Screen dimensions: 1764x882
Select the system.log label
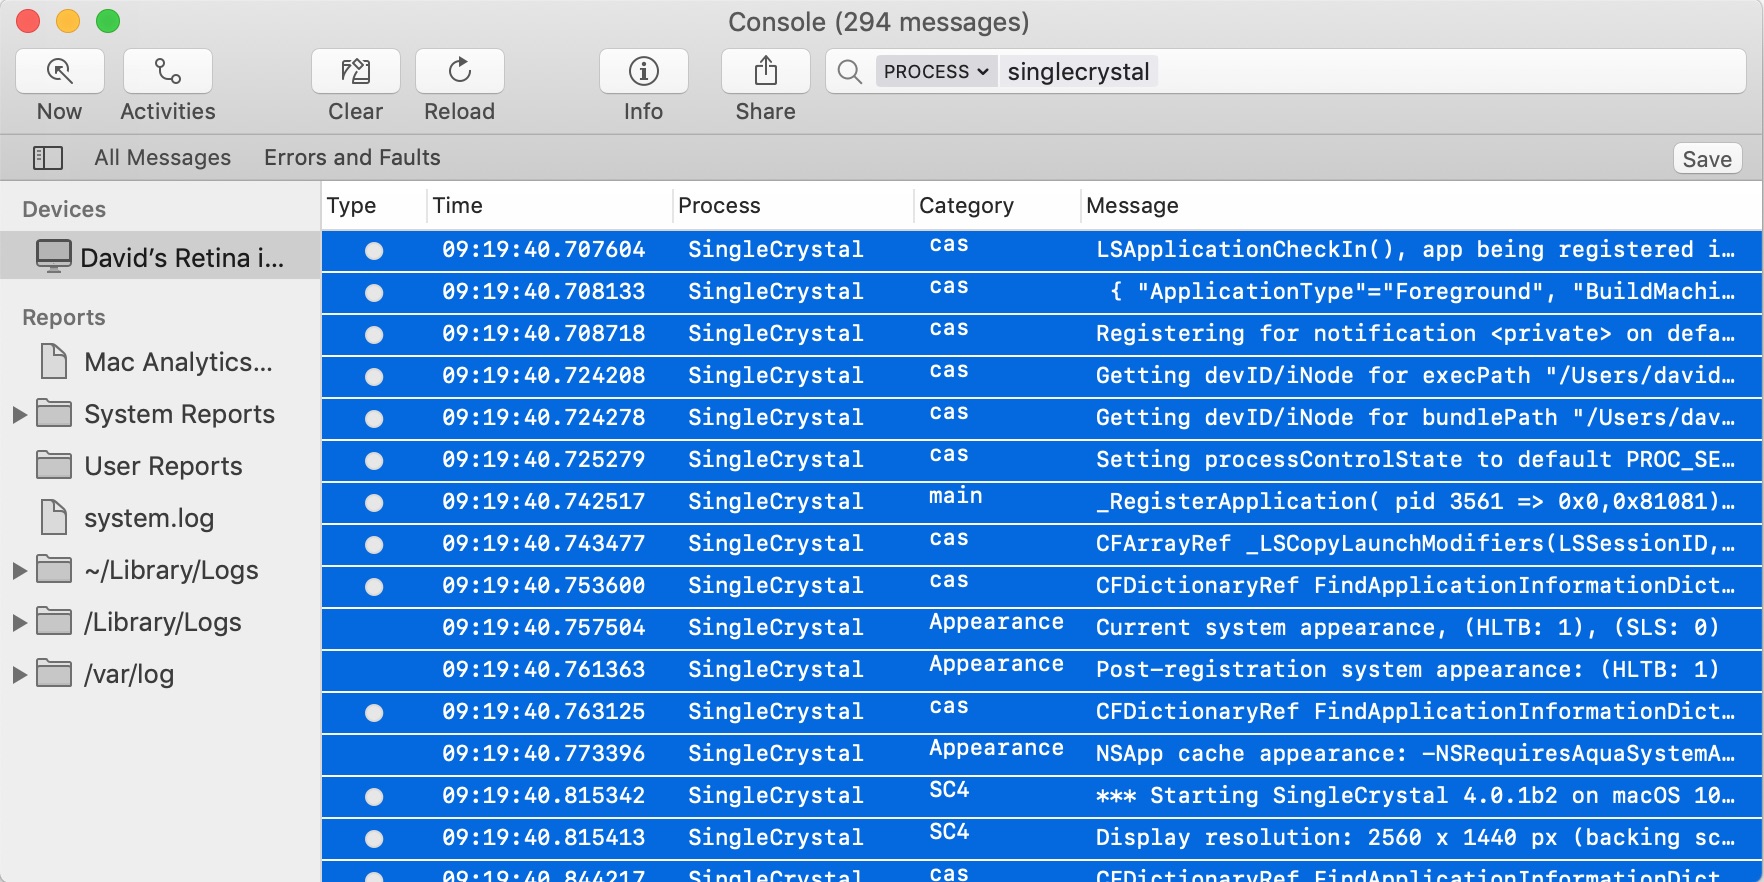[149, 518]
